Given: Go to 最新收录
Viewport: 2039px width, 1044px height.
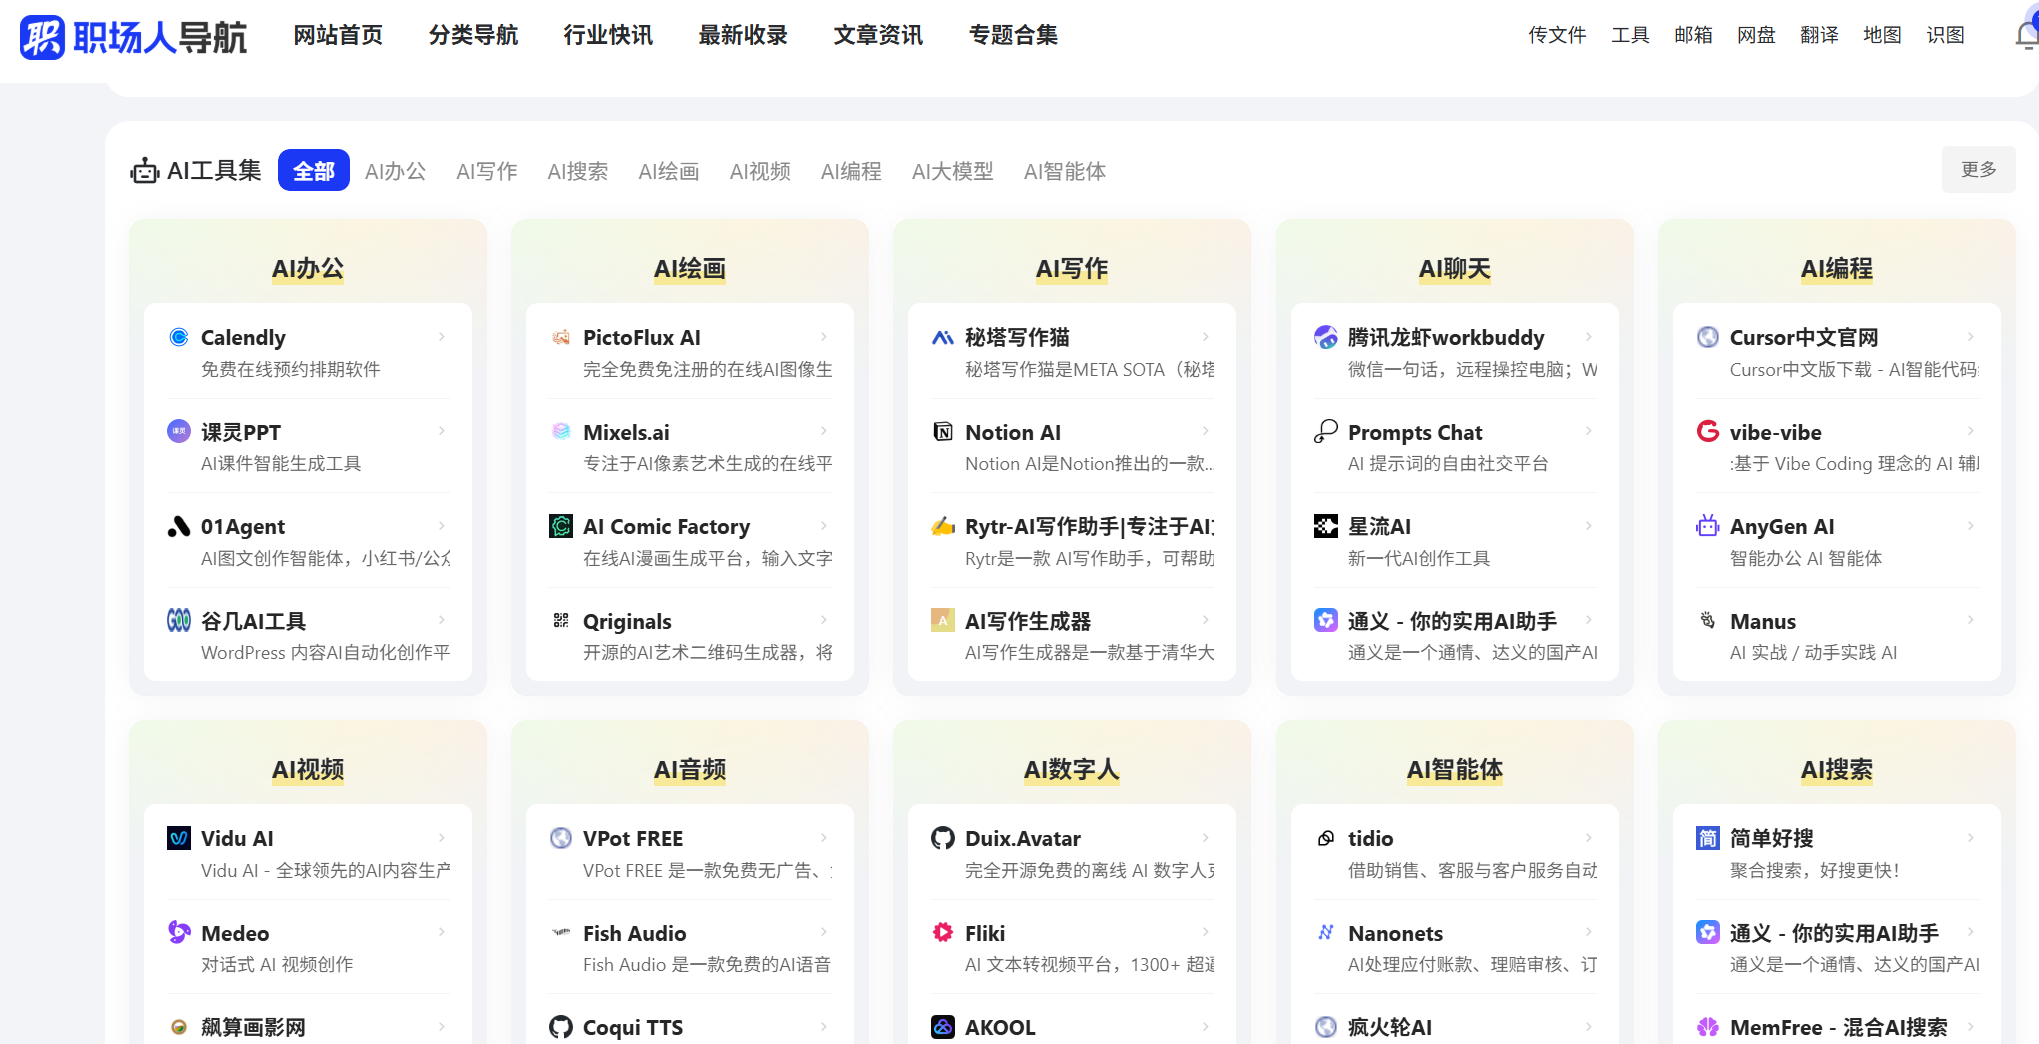Looking at the screenshot, I should (743, 35).
